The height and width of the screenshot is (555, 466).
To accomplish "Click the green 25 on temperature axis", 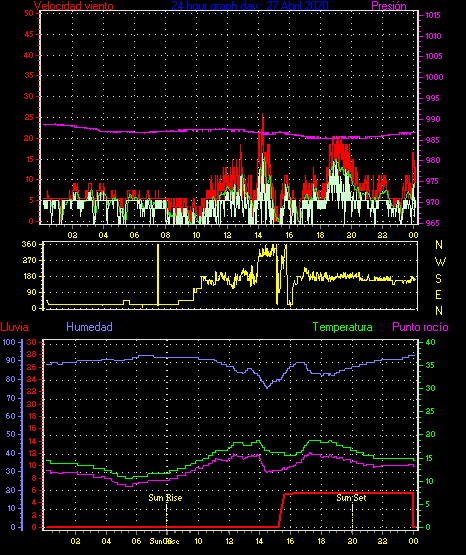I will [x=430, y=411].
